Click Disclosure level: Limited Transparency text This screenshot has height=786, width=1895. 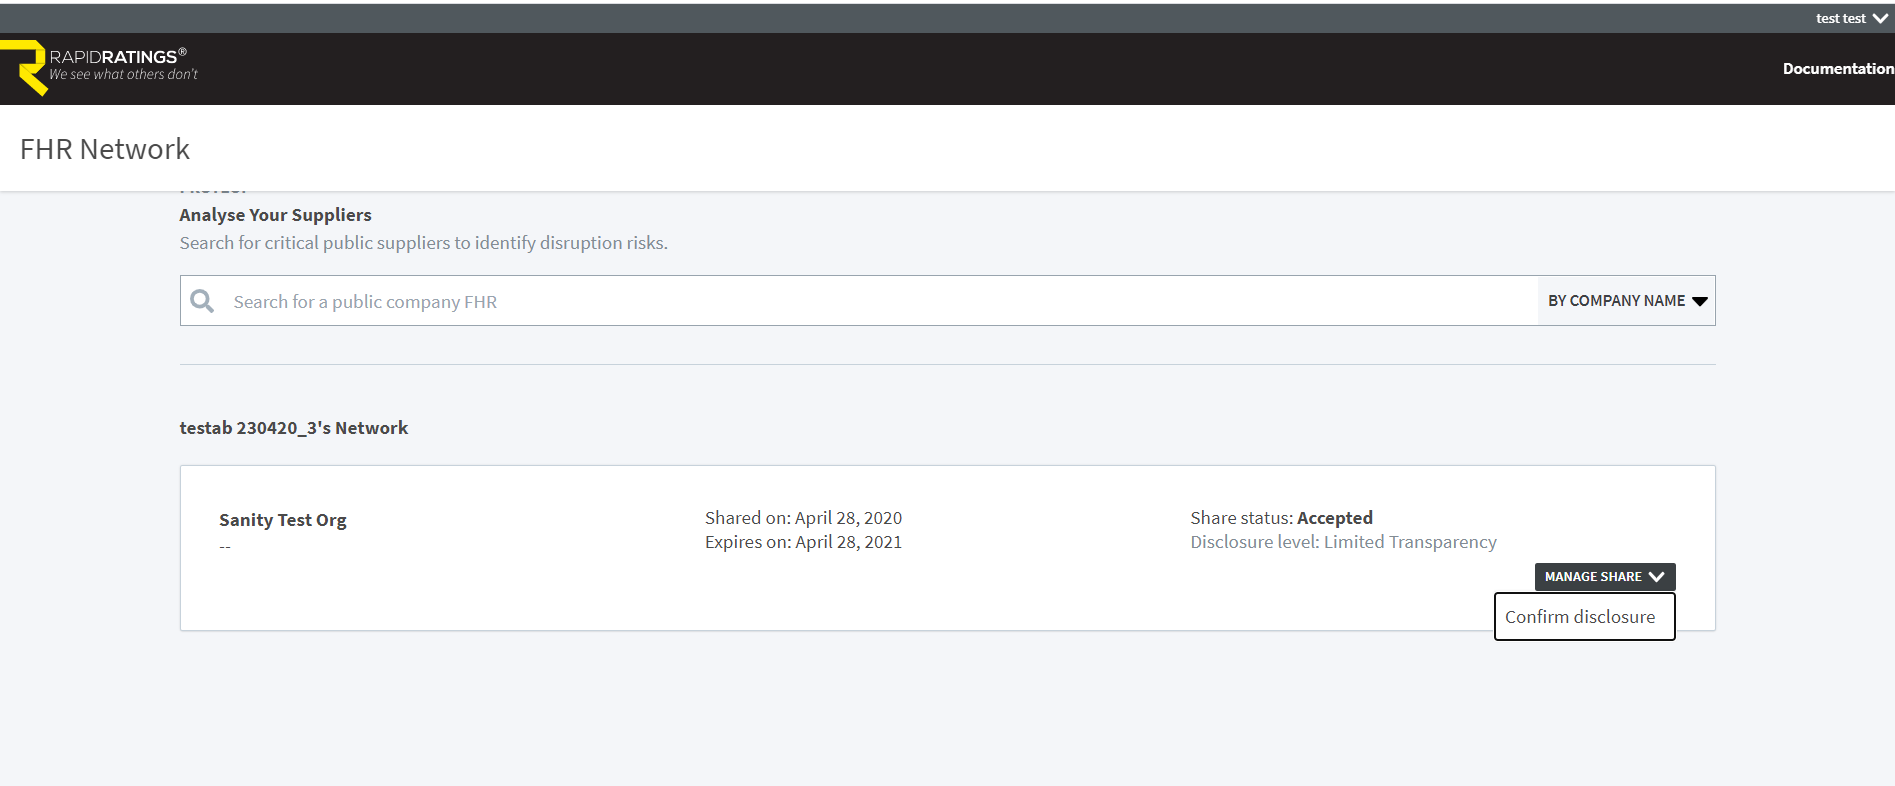(x=1343, y=542)
